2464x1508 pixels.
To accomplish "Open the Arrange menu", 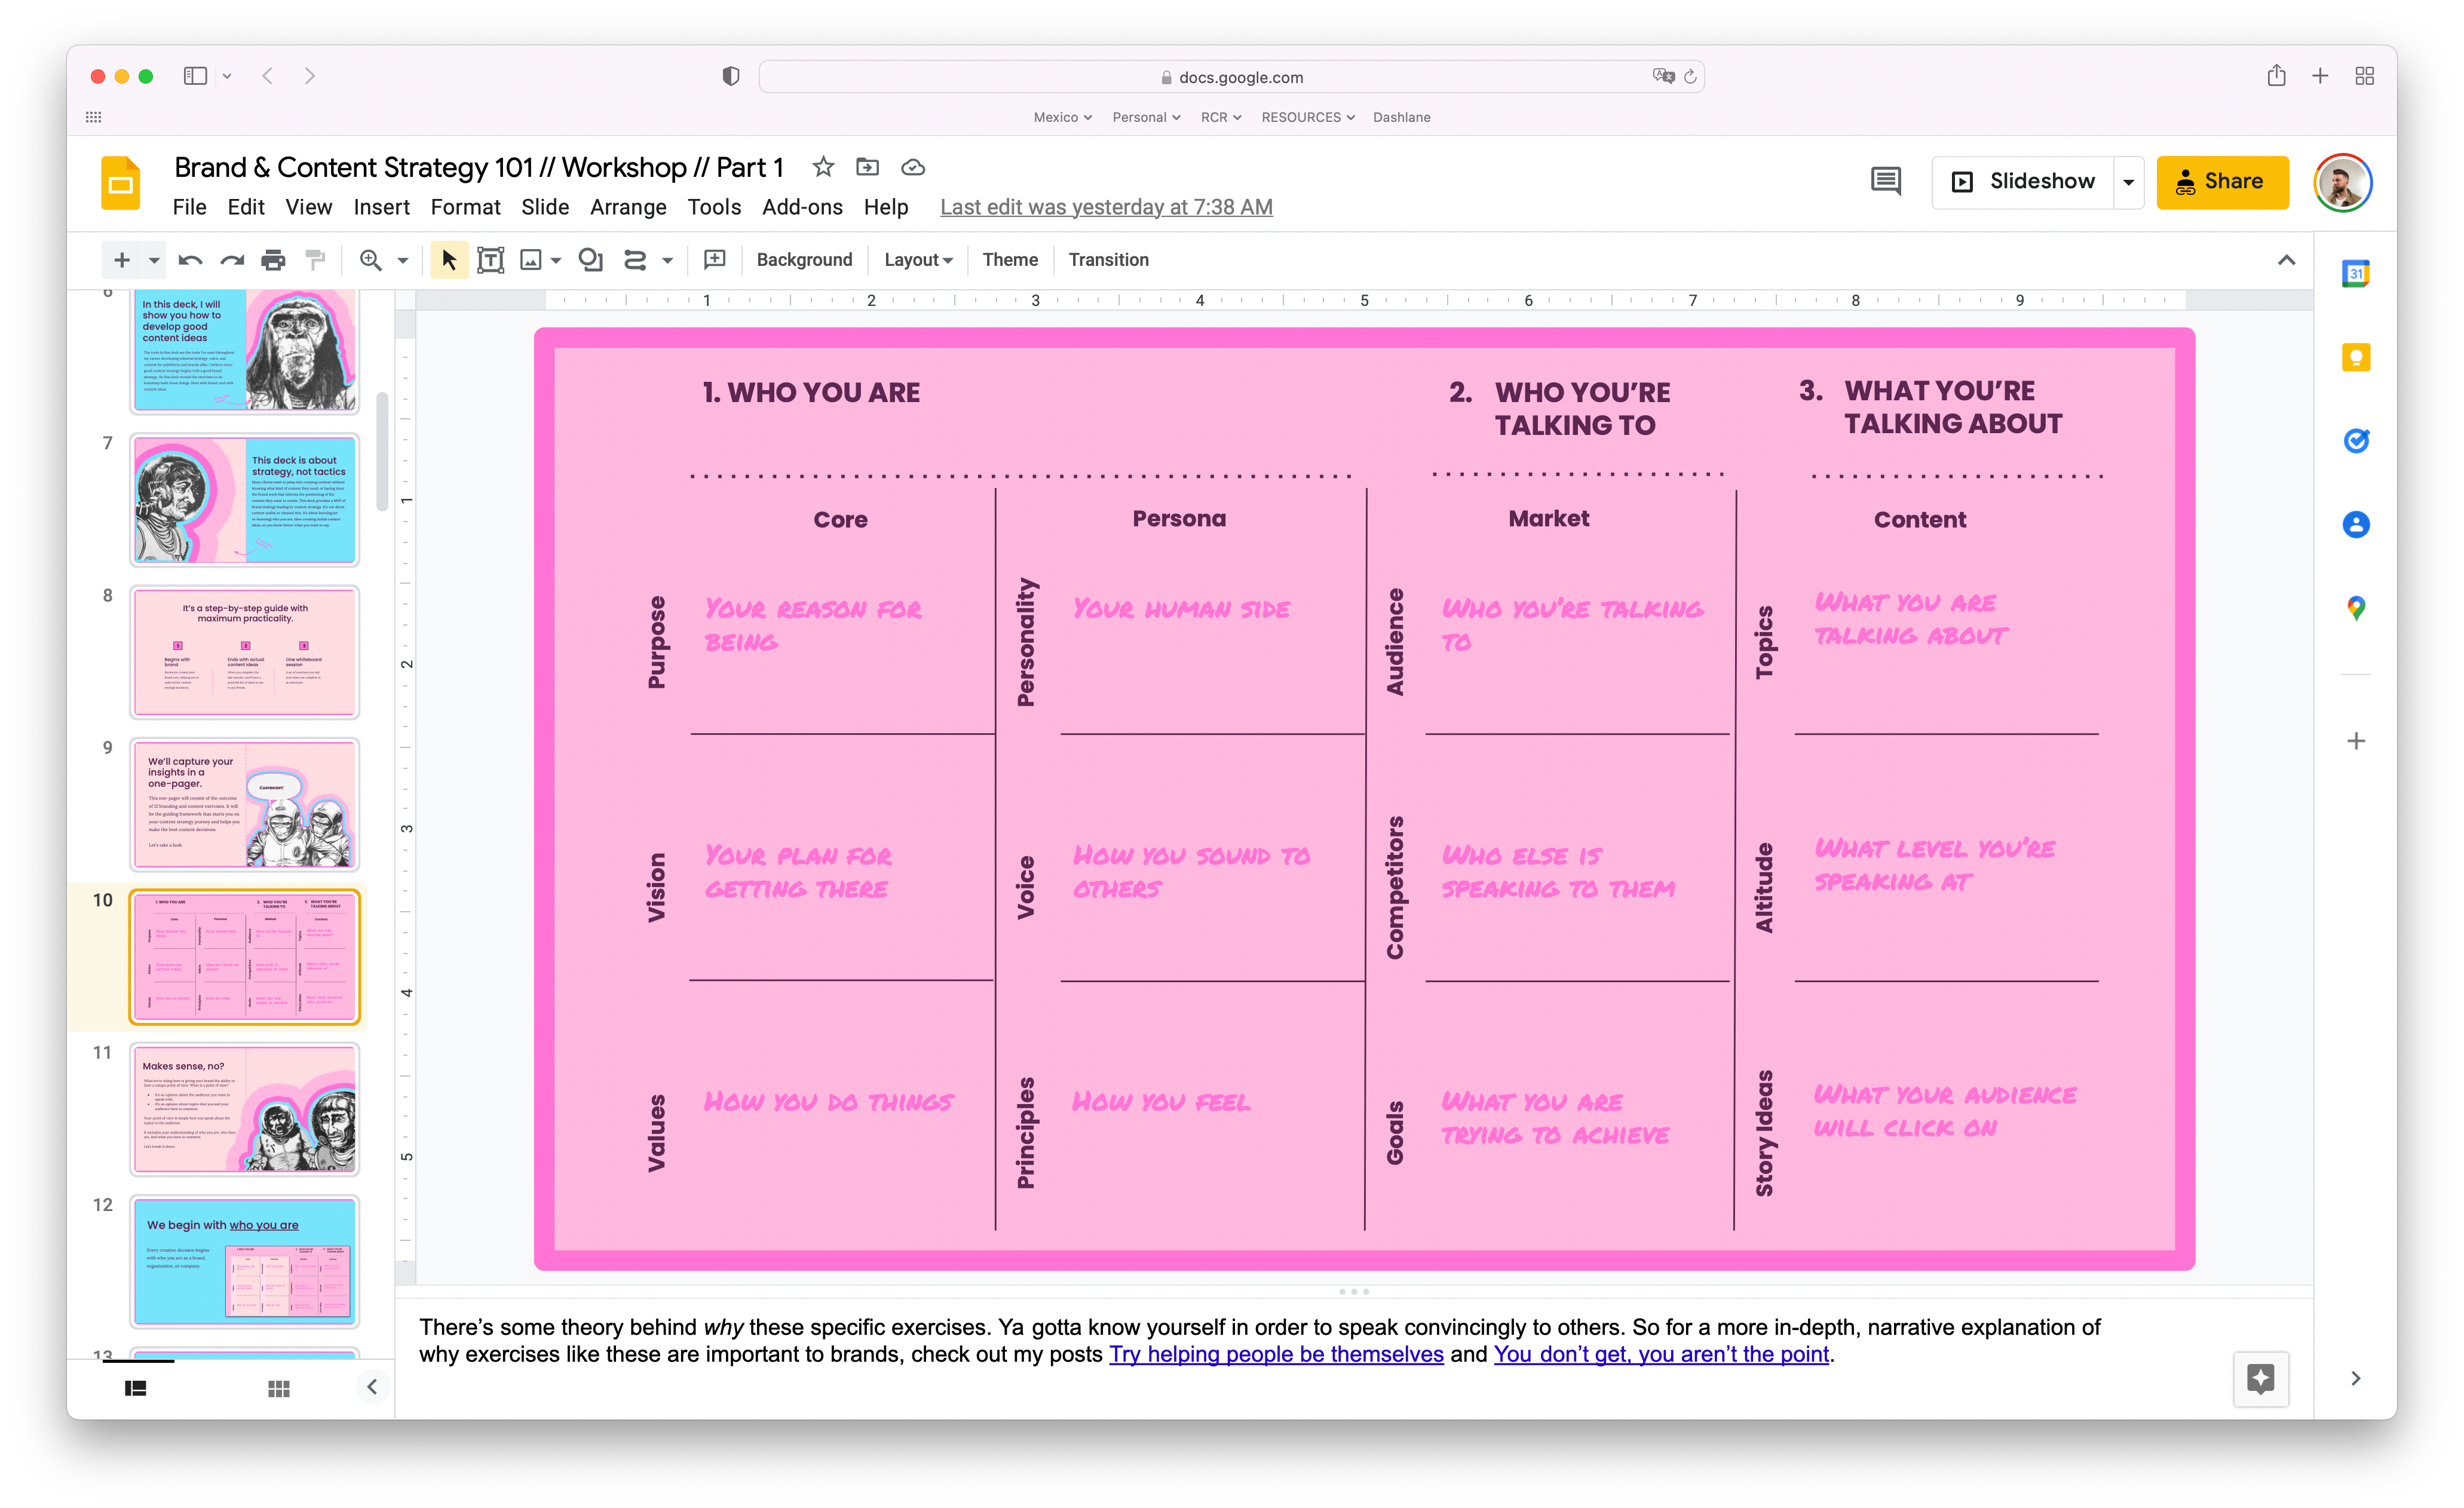I will coord(628,207).
